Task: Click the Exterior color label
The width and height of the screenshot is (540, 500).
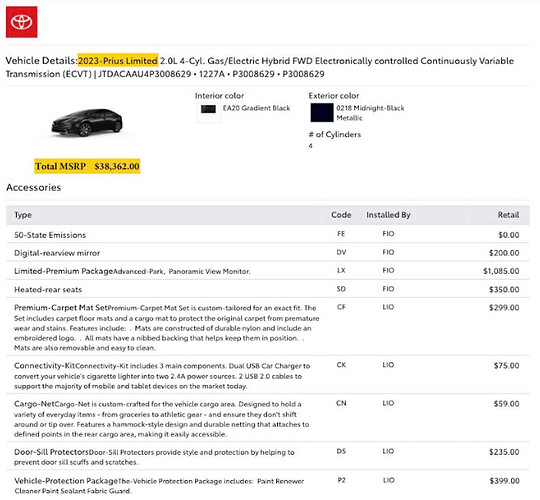Action: (334, 96)
